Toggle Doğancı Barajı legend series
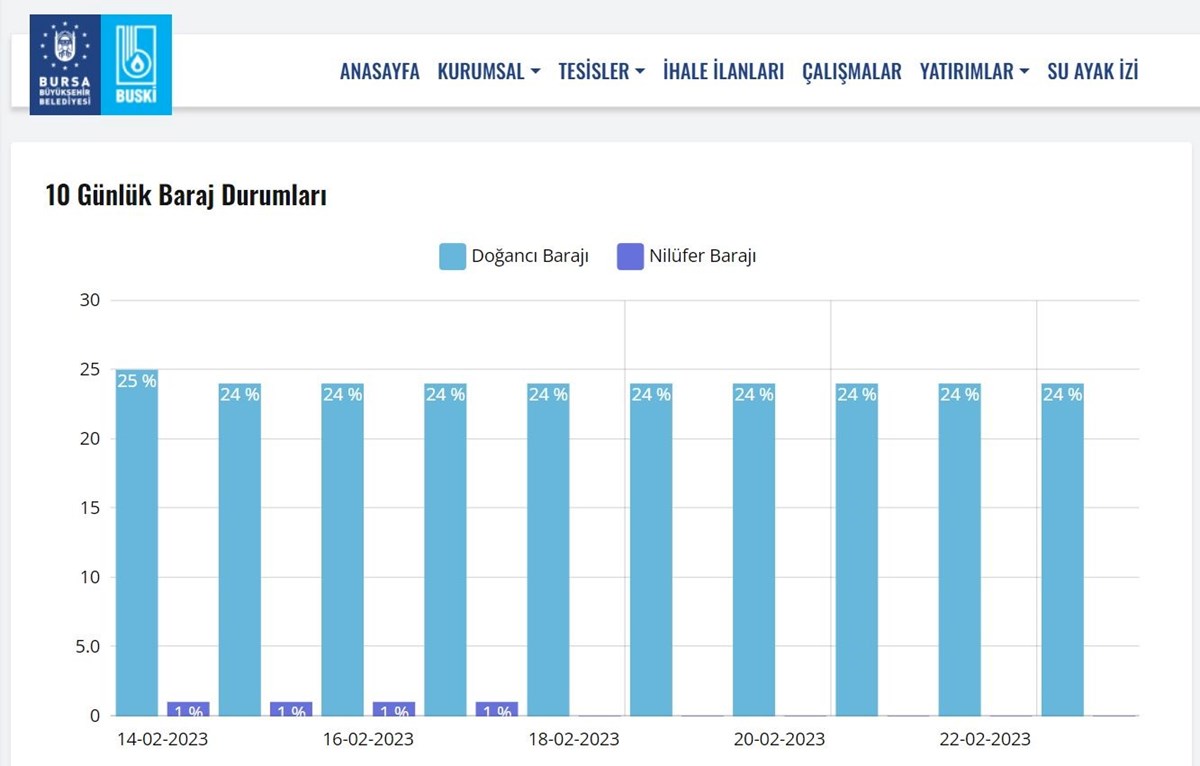This screenshot has height=766, width=1200. coord(529,256)
